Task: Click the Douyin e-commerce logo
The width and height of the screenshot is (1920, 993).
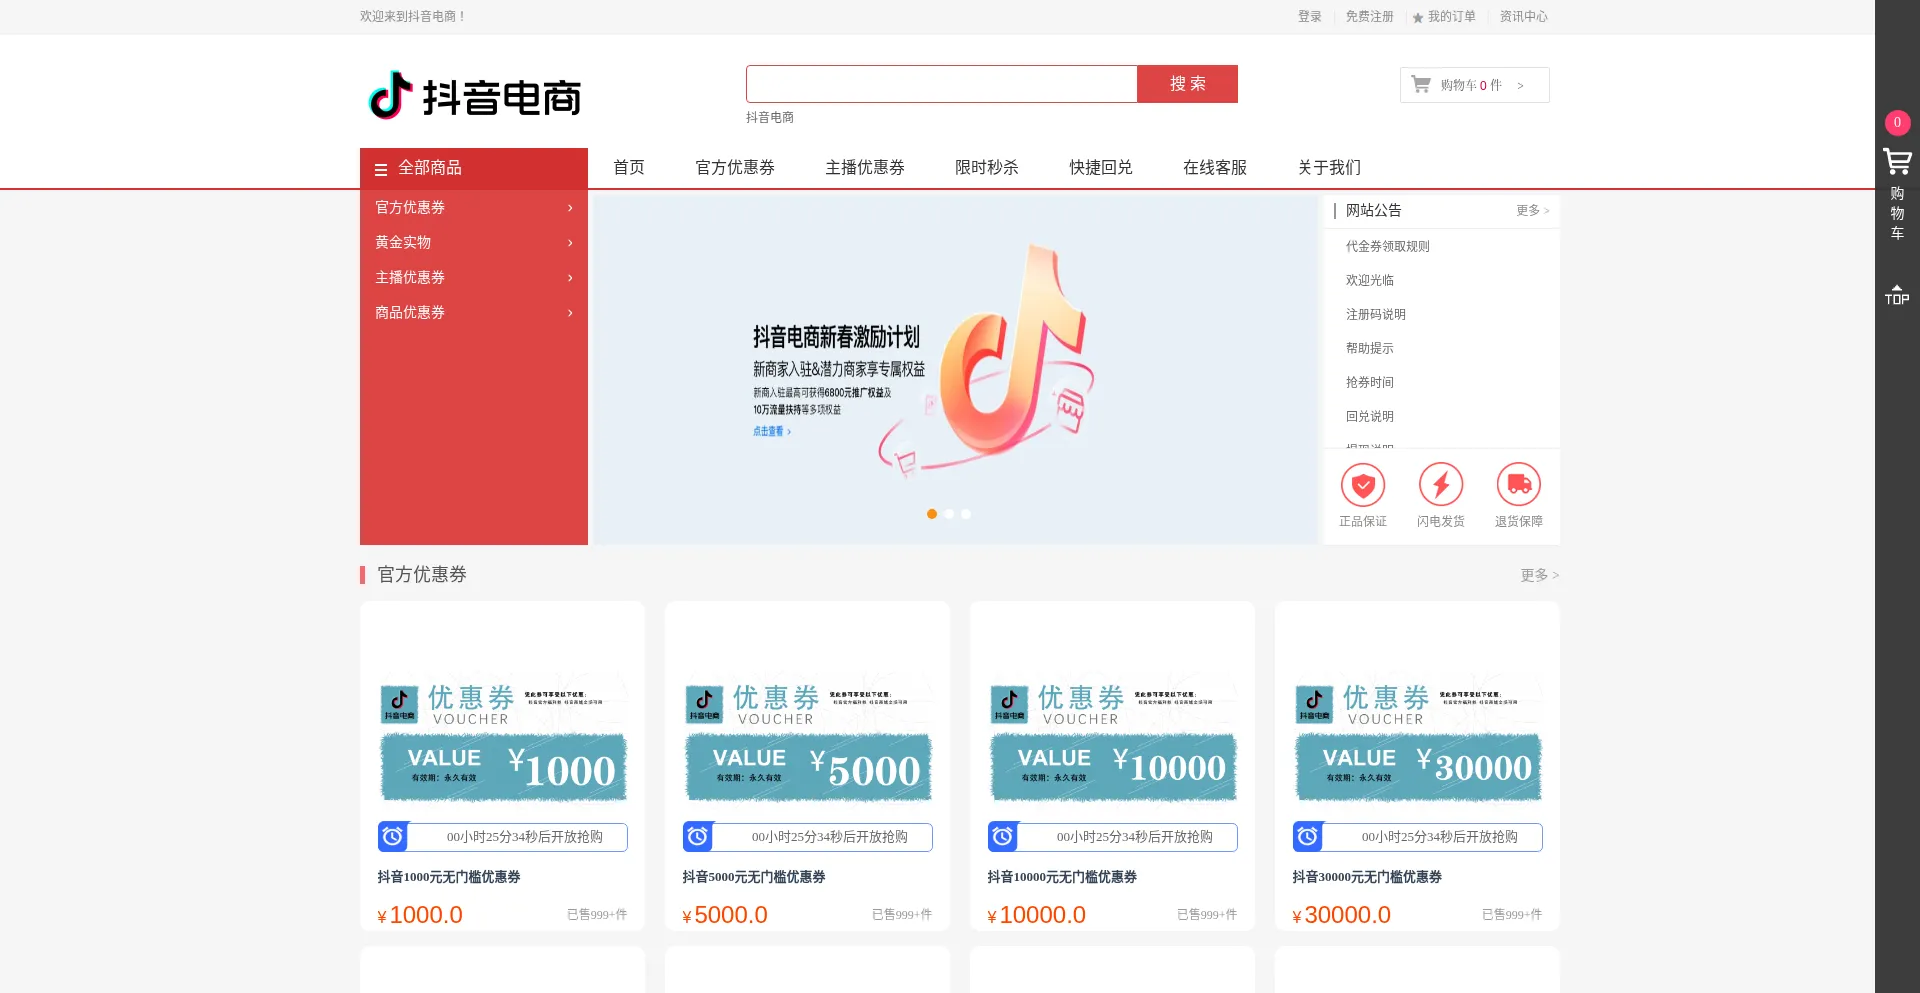Action: (x=475, y=96)
